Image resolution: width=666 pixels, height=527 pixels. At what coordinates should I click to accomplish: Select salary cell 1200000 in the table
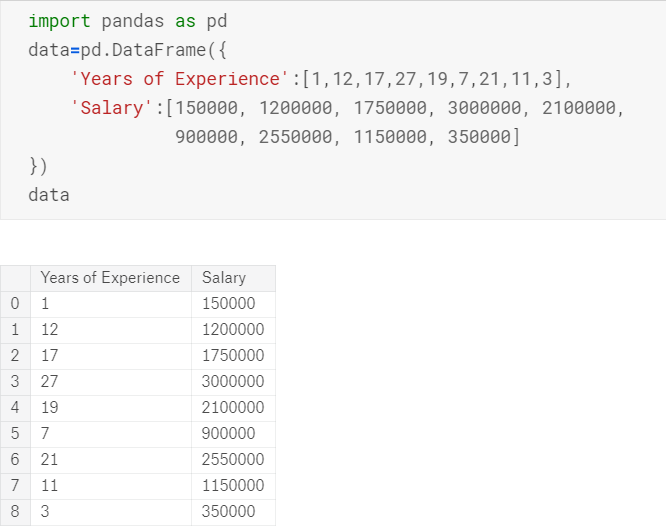[233, 330]
